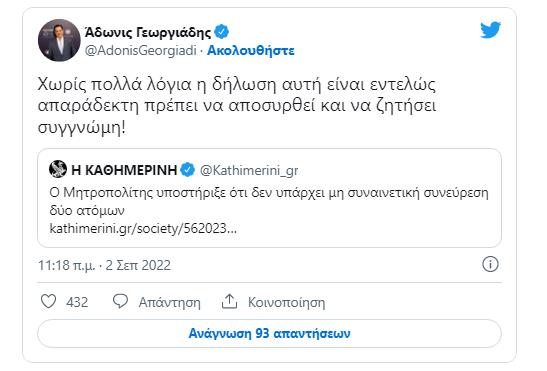Like the tweet with heart icon

coord(48,301)
